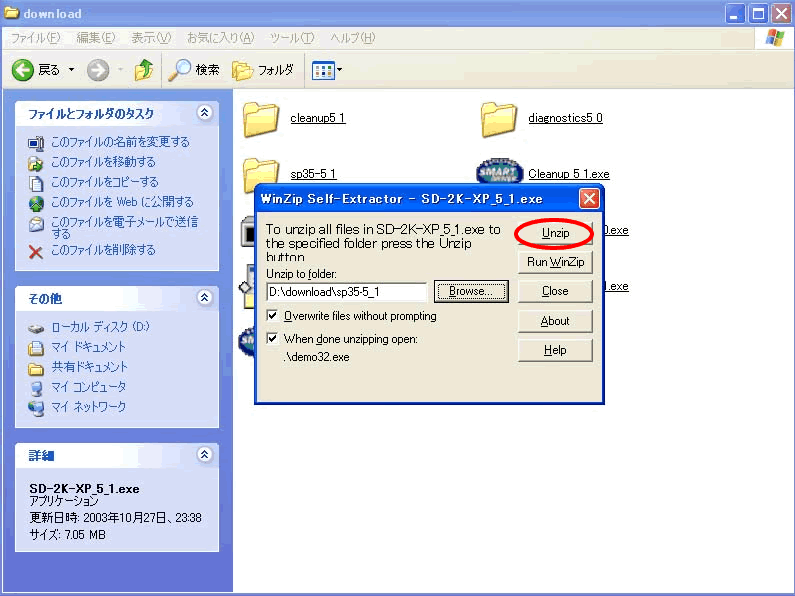Screen dimensions: 795x596
Task: Click the My Network (マイ ネットワーク) link
Action: [88, 407]
